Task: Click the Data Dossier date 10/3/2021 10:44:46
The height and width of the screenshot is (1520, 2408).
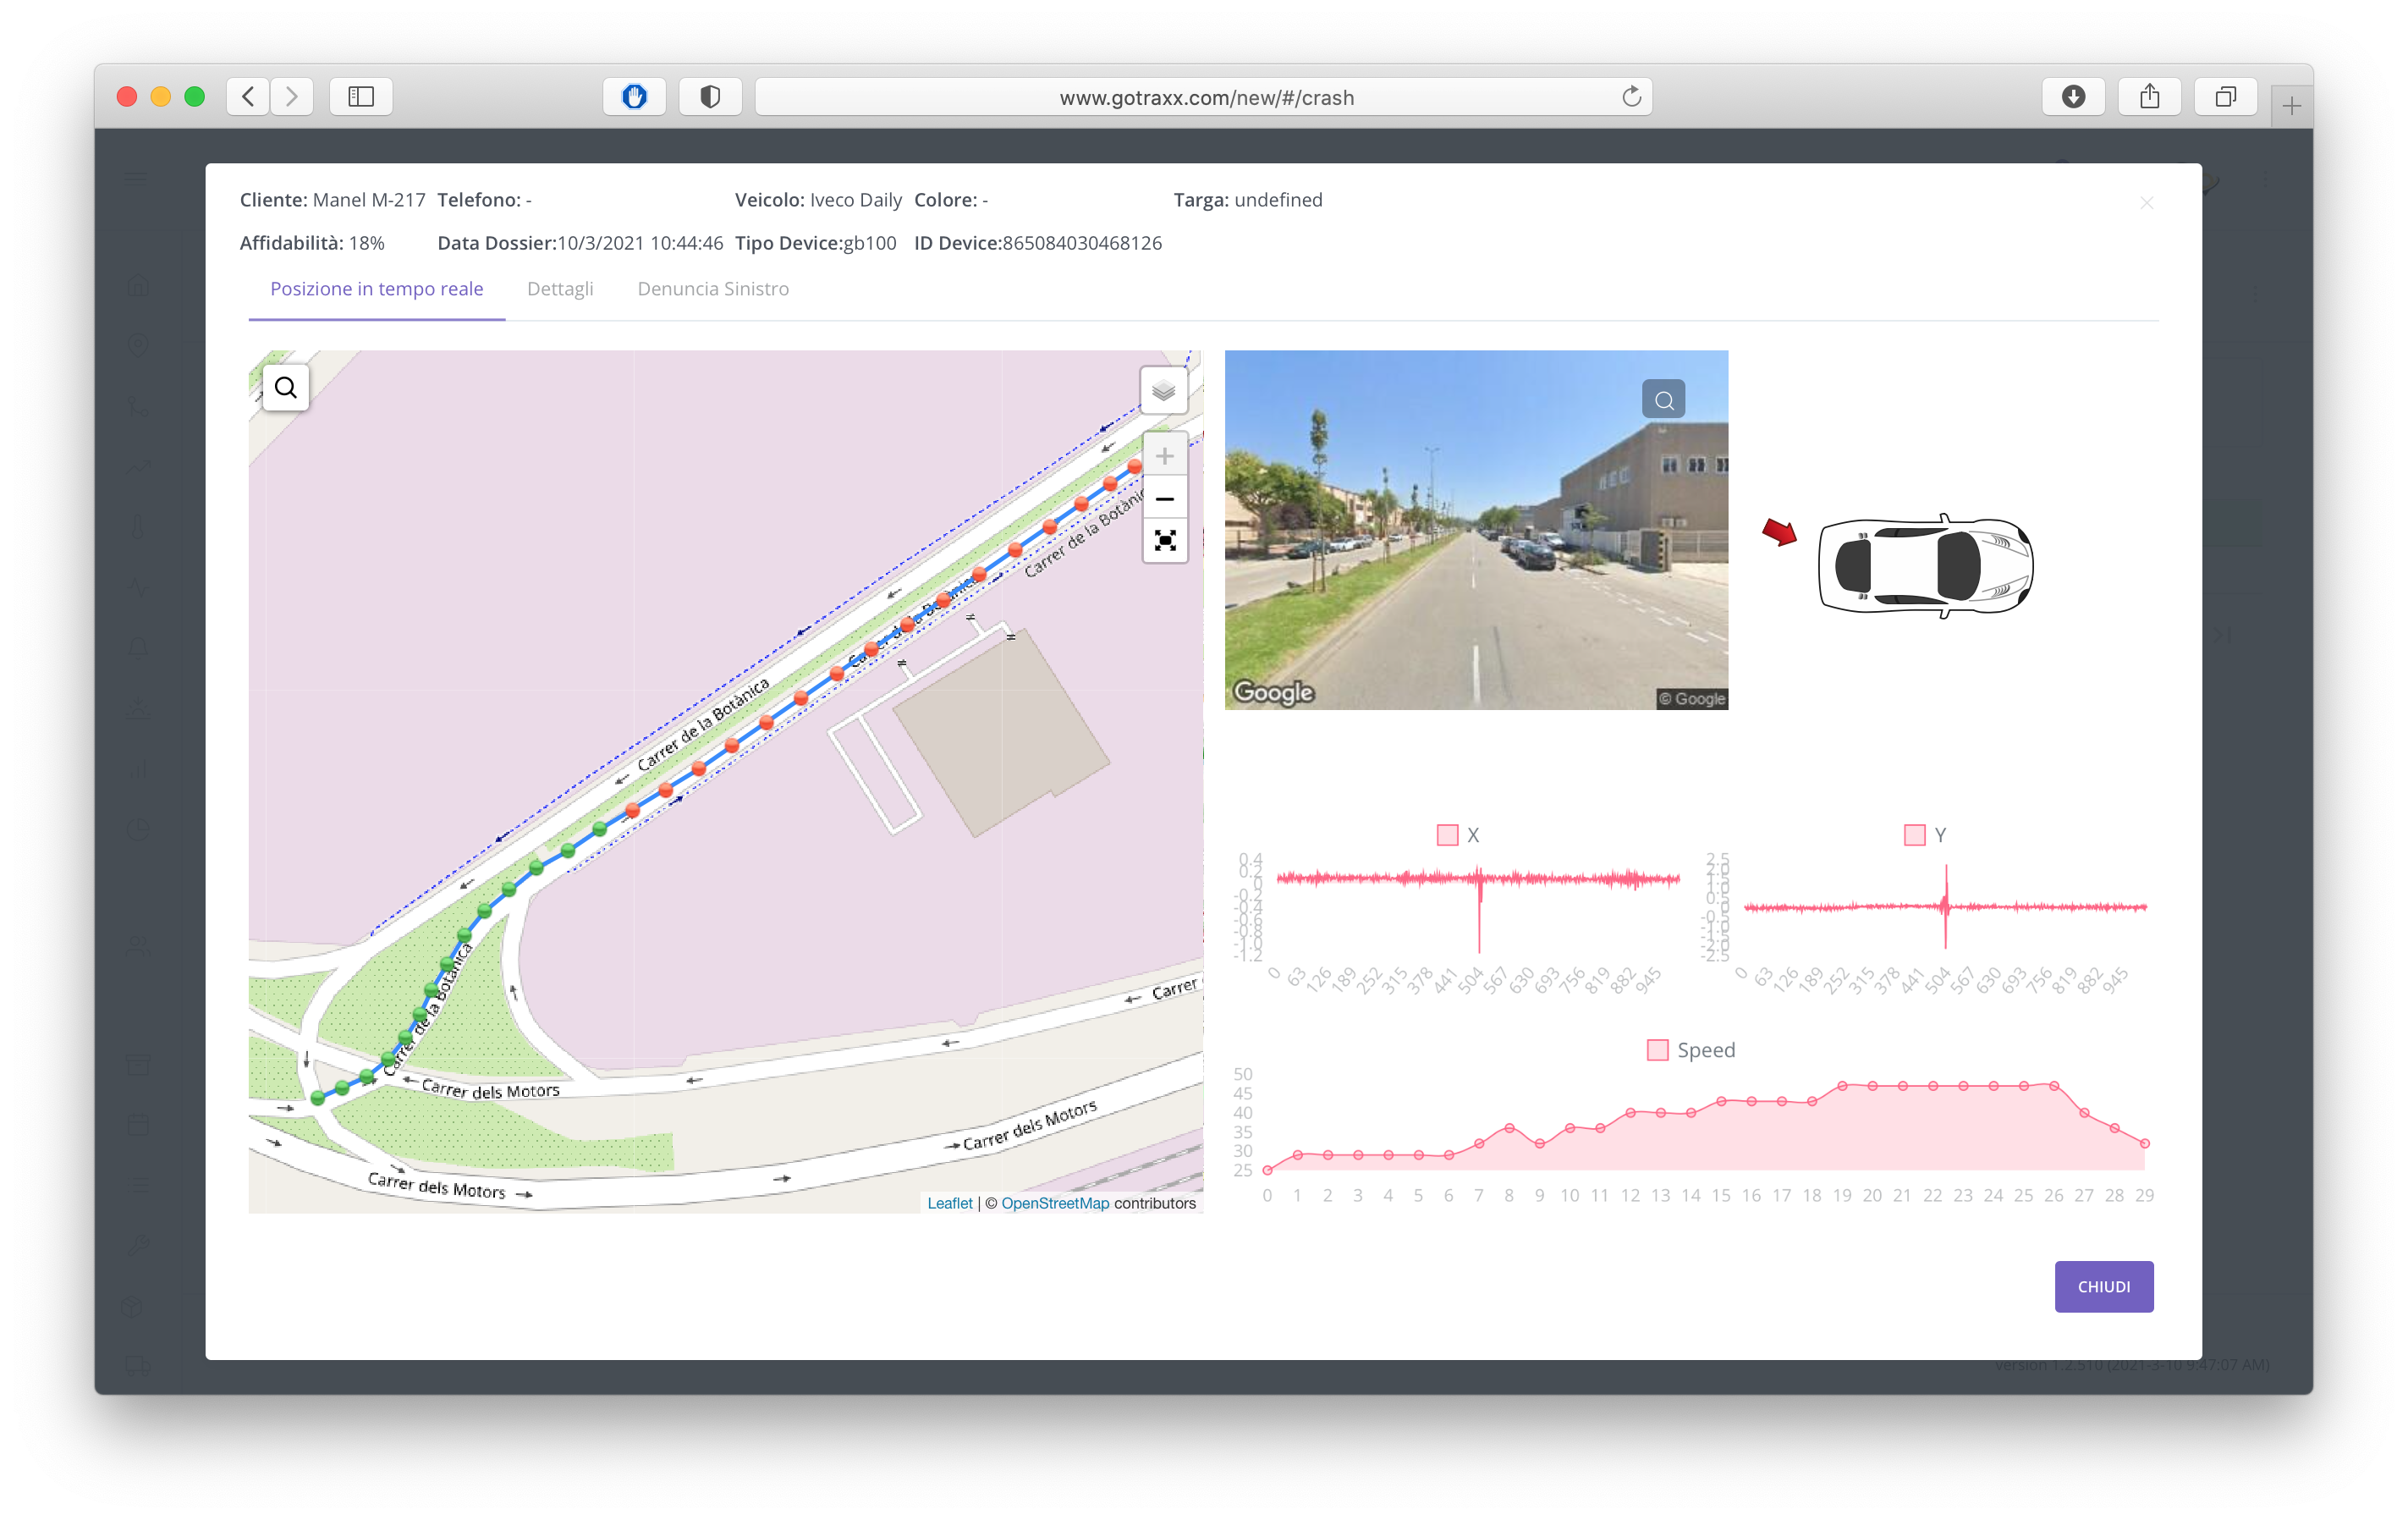Action: pos(640,243)
